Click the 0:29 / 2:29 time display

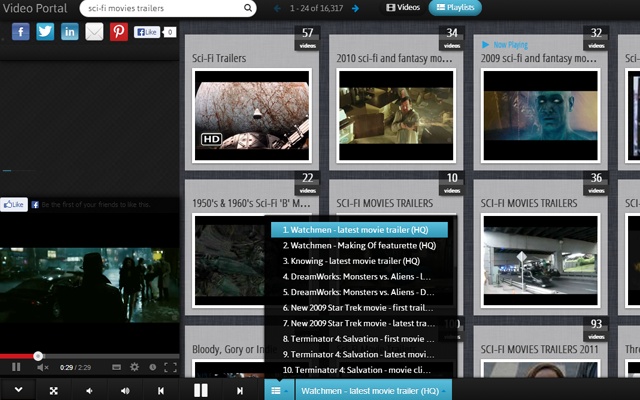[x=76, y=367]
